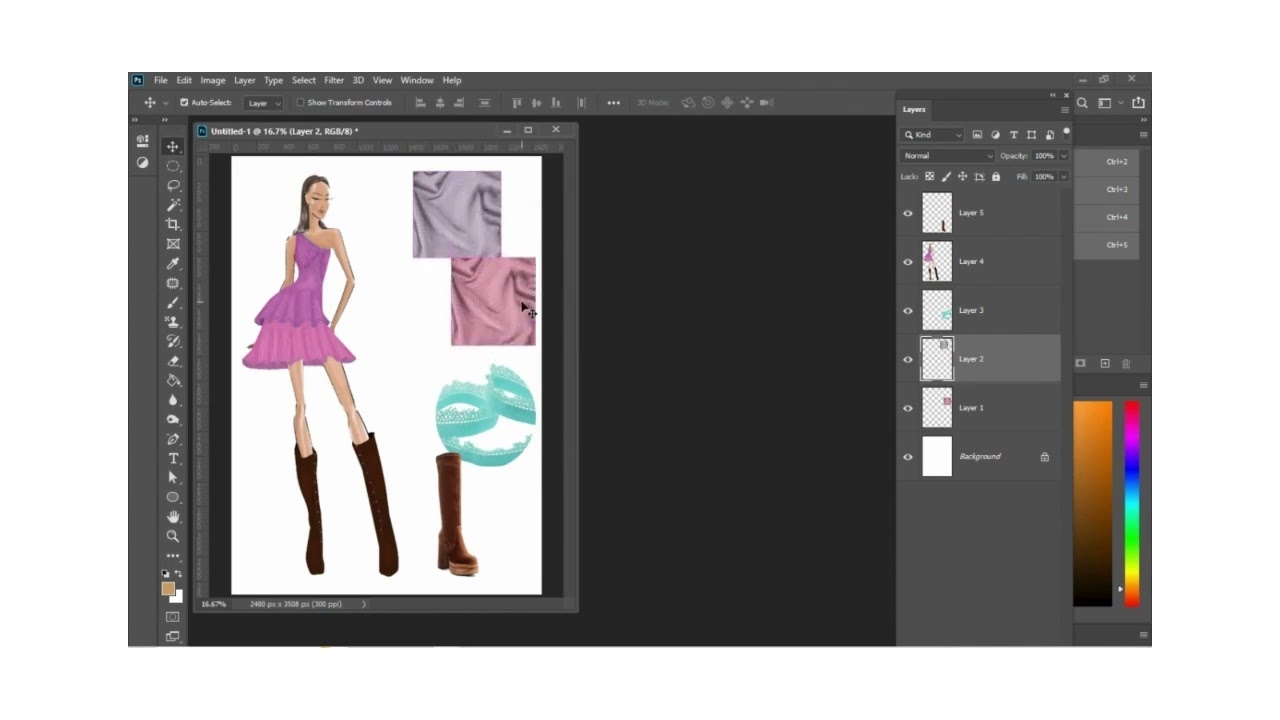Select the Blur tool
The image size is (1280, 720).
point(173,400)
